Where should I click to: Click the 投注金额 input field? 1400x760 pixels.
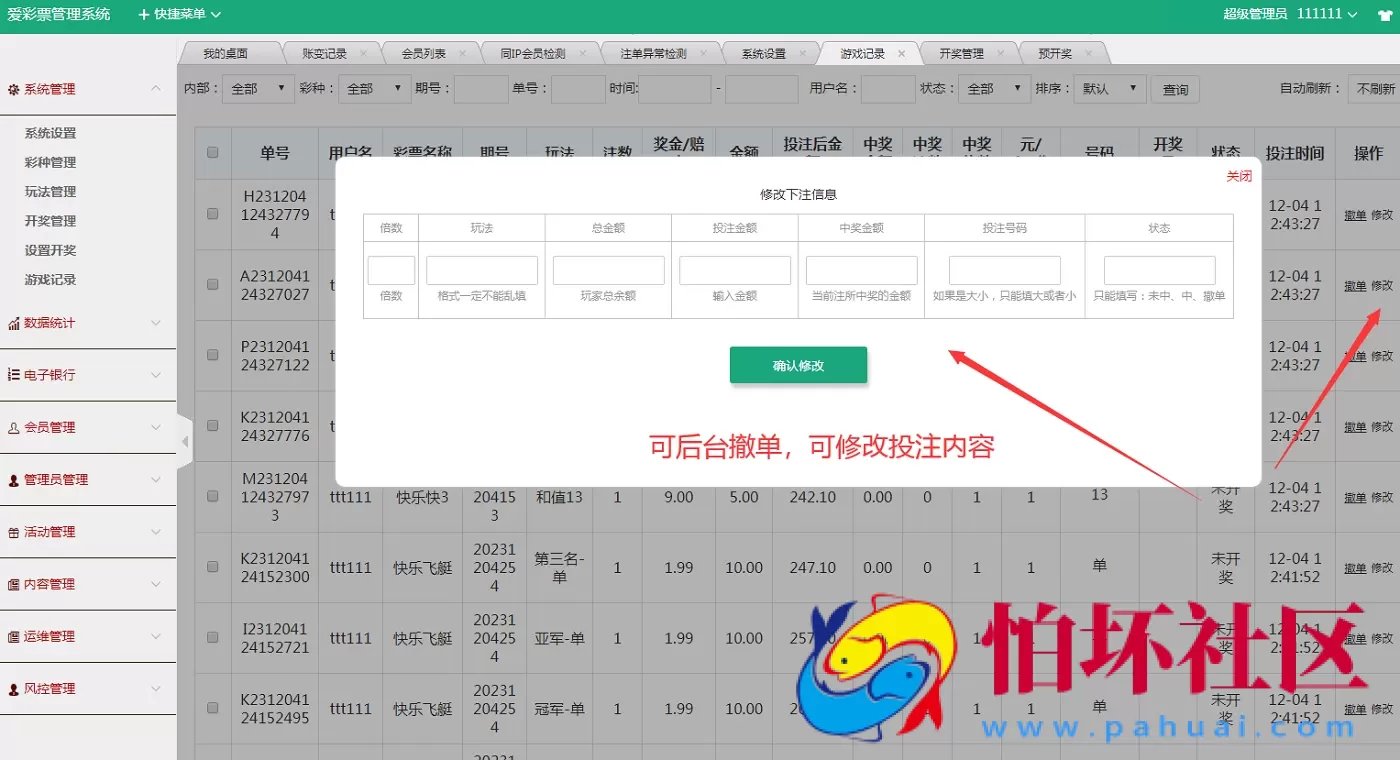(x=735, y=269)
